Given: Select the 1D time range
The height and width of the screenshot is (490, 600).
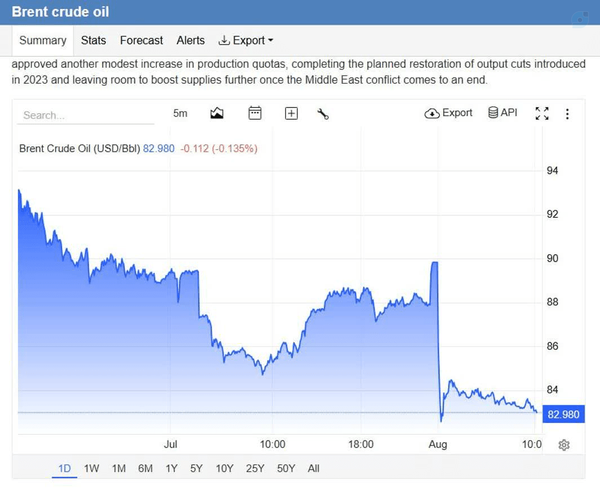Looking at the screenshot, I should (64, 468).
